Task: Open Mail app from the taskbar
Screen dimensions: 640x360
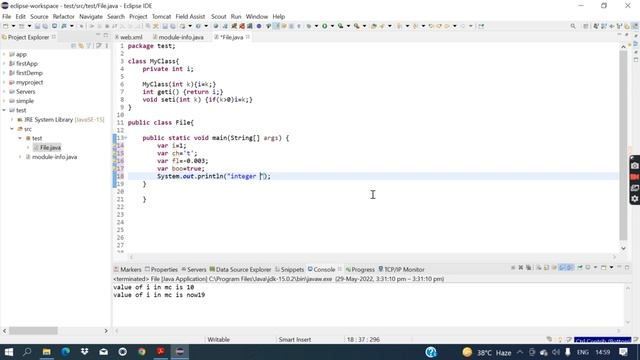Action: 104,352
